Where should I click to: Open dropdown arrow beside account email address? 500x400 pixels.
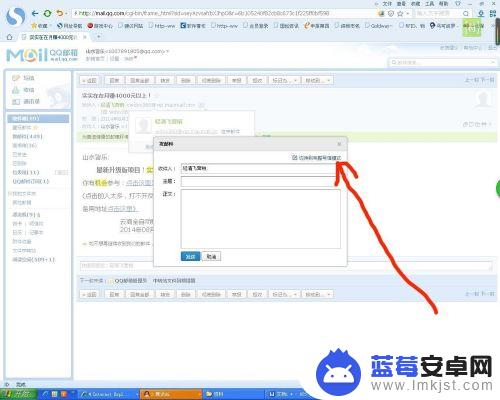[168, 51]
